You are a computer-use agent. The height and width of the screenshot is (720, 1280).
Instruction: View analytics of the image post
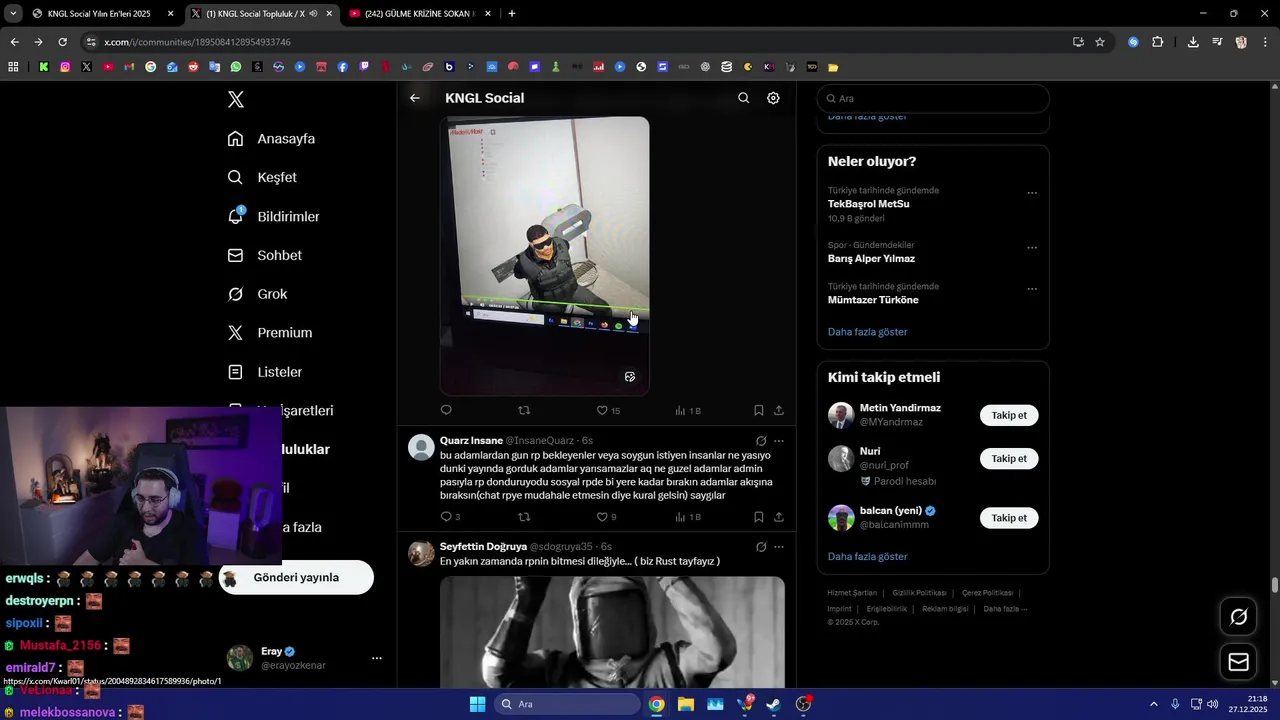pos(688,410)
